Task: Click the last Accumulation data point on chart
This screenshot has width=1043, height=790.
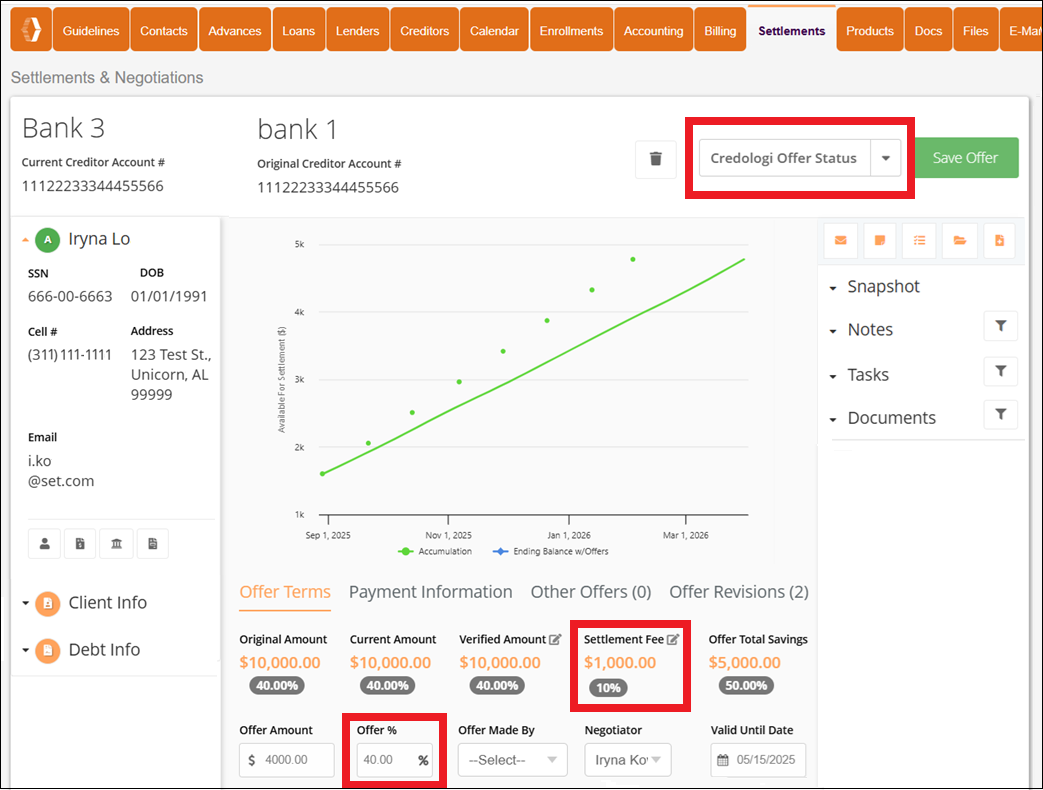Action: [633, 259]
